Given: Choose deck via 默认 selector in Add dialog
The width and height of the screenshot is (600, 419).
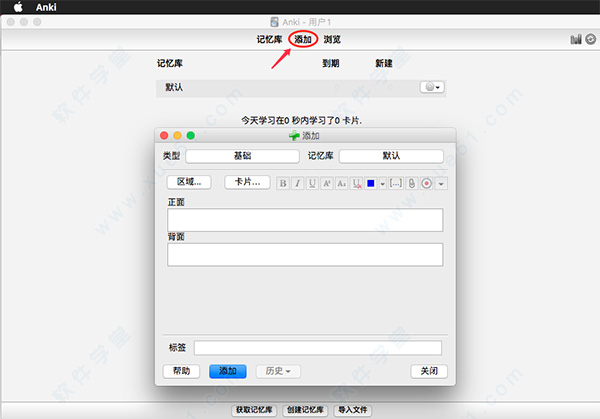Looking at the screenshot, I should click(391, 156).
